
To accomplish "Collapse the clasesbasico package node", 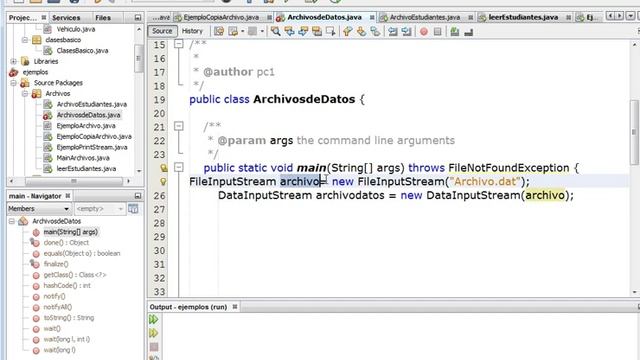I will point(25,40).
